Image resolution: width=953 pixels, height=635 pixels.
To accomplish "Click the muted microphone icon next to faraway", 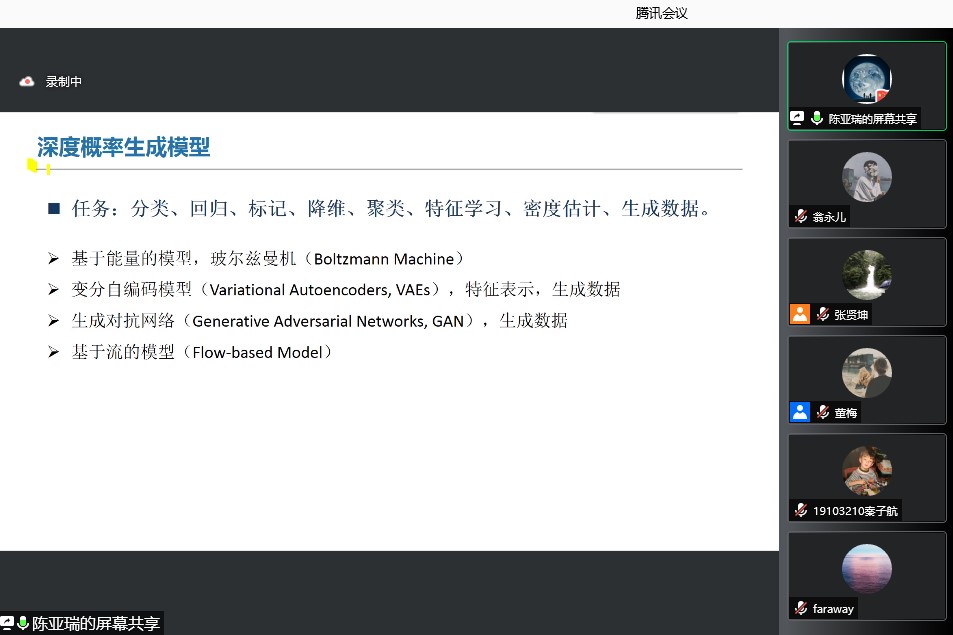I will [x=800, y=608].
